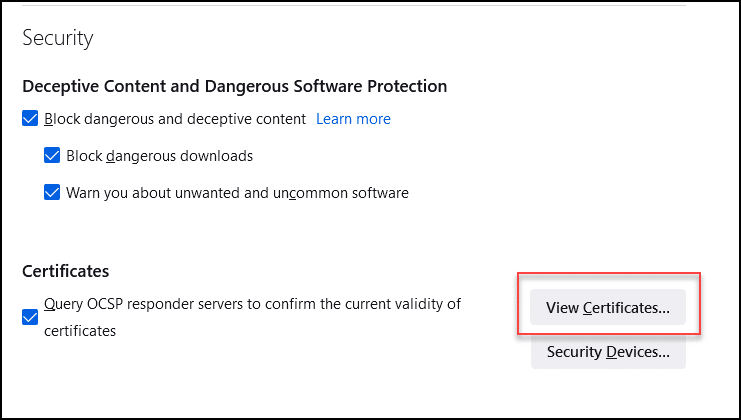
Task: Click the checkmark icon for deceptive content blocking
Action: [30, 119]
